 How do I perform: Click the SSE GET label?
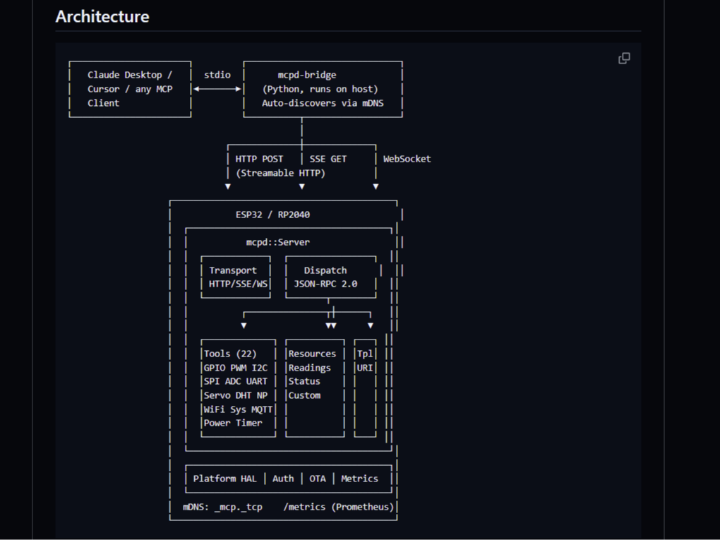329,159
